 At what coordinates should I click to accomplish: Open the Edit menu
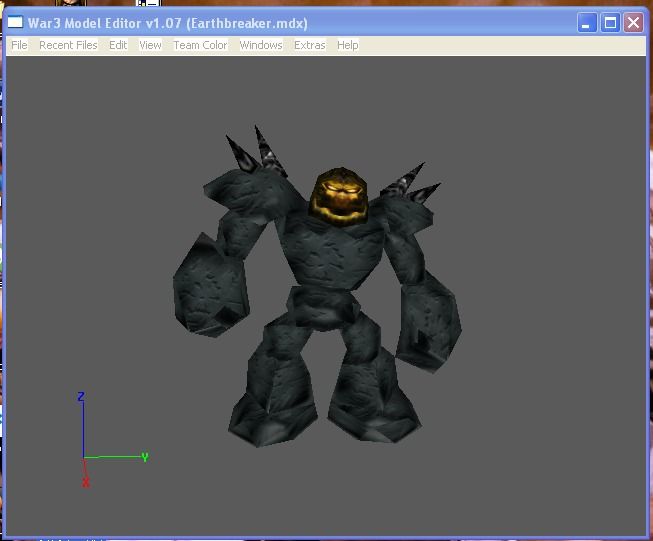[x=118, y=45]
